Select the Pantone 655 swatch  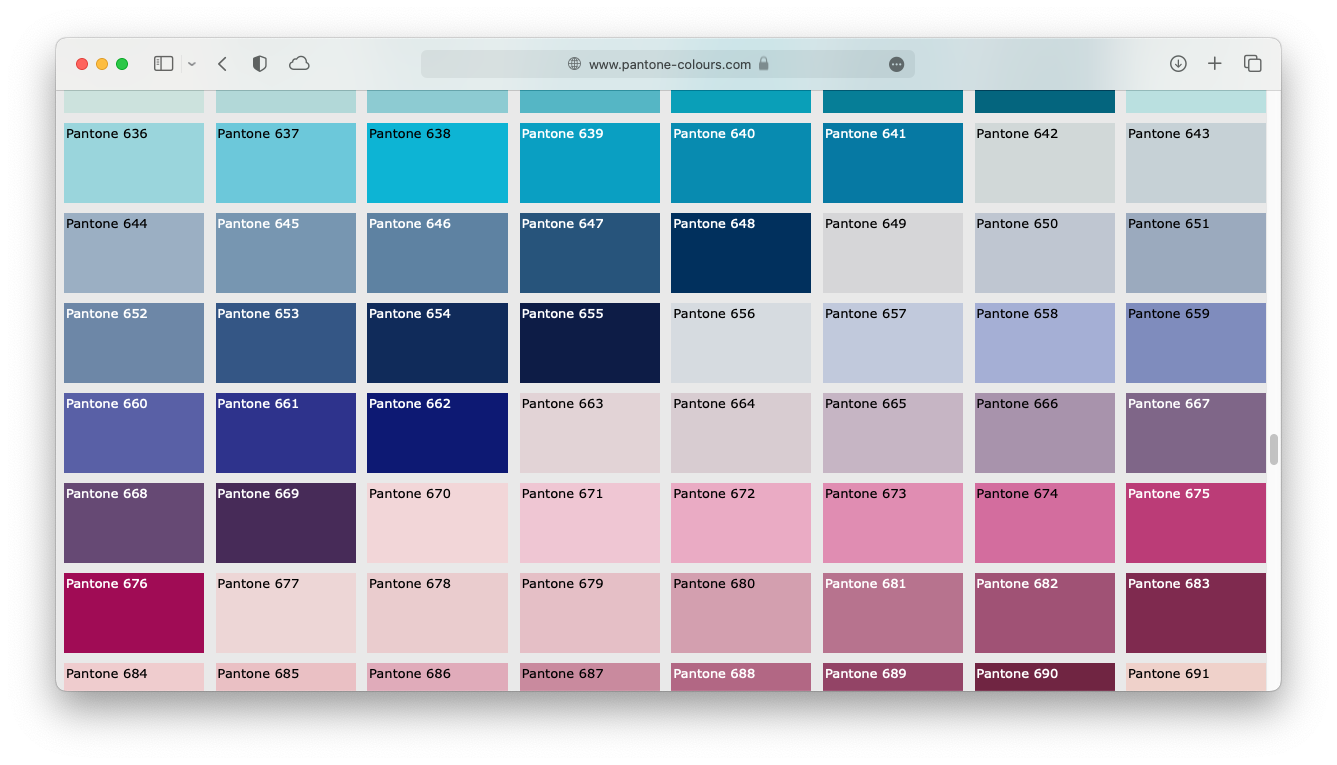tap(590, 343)
